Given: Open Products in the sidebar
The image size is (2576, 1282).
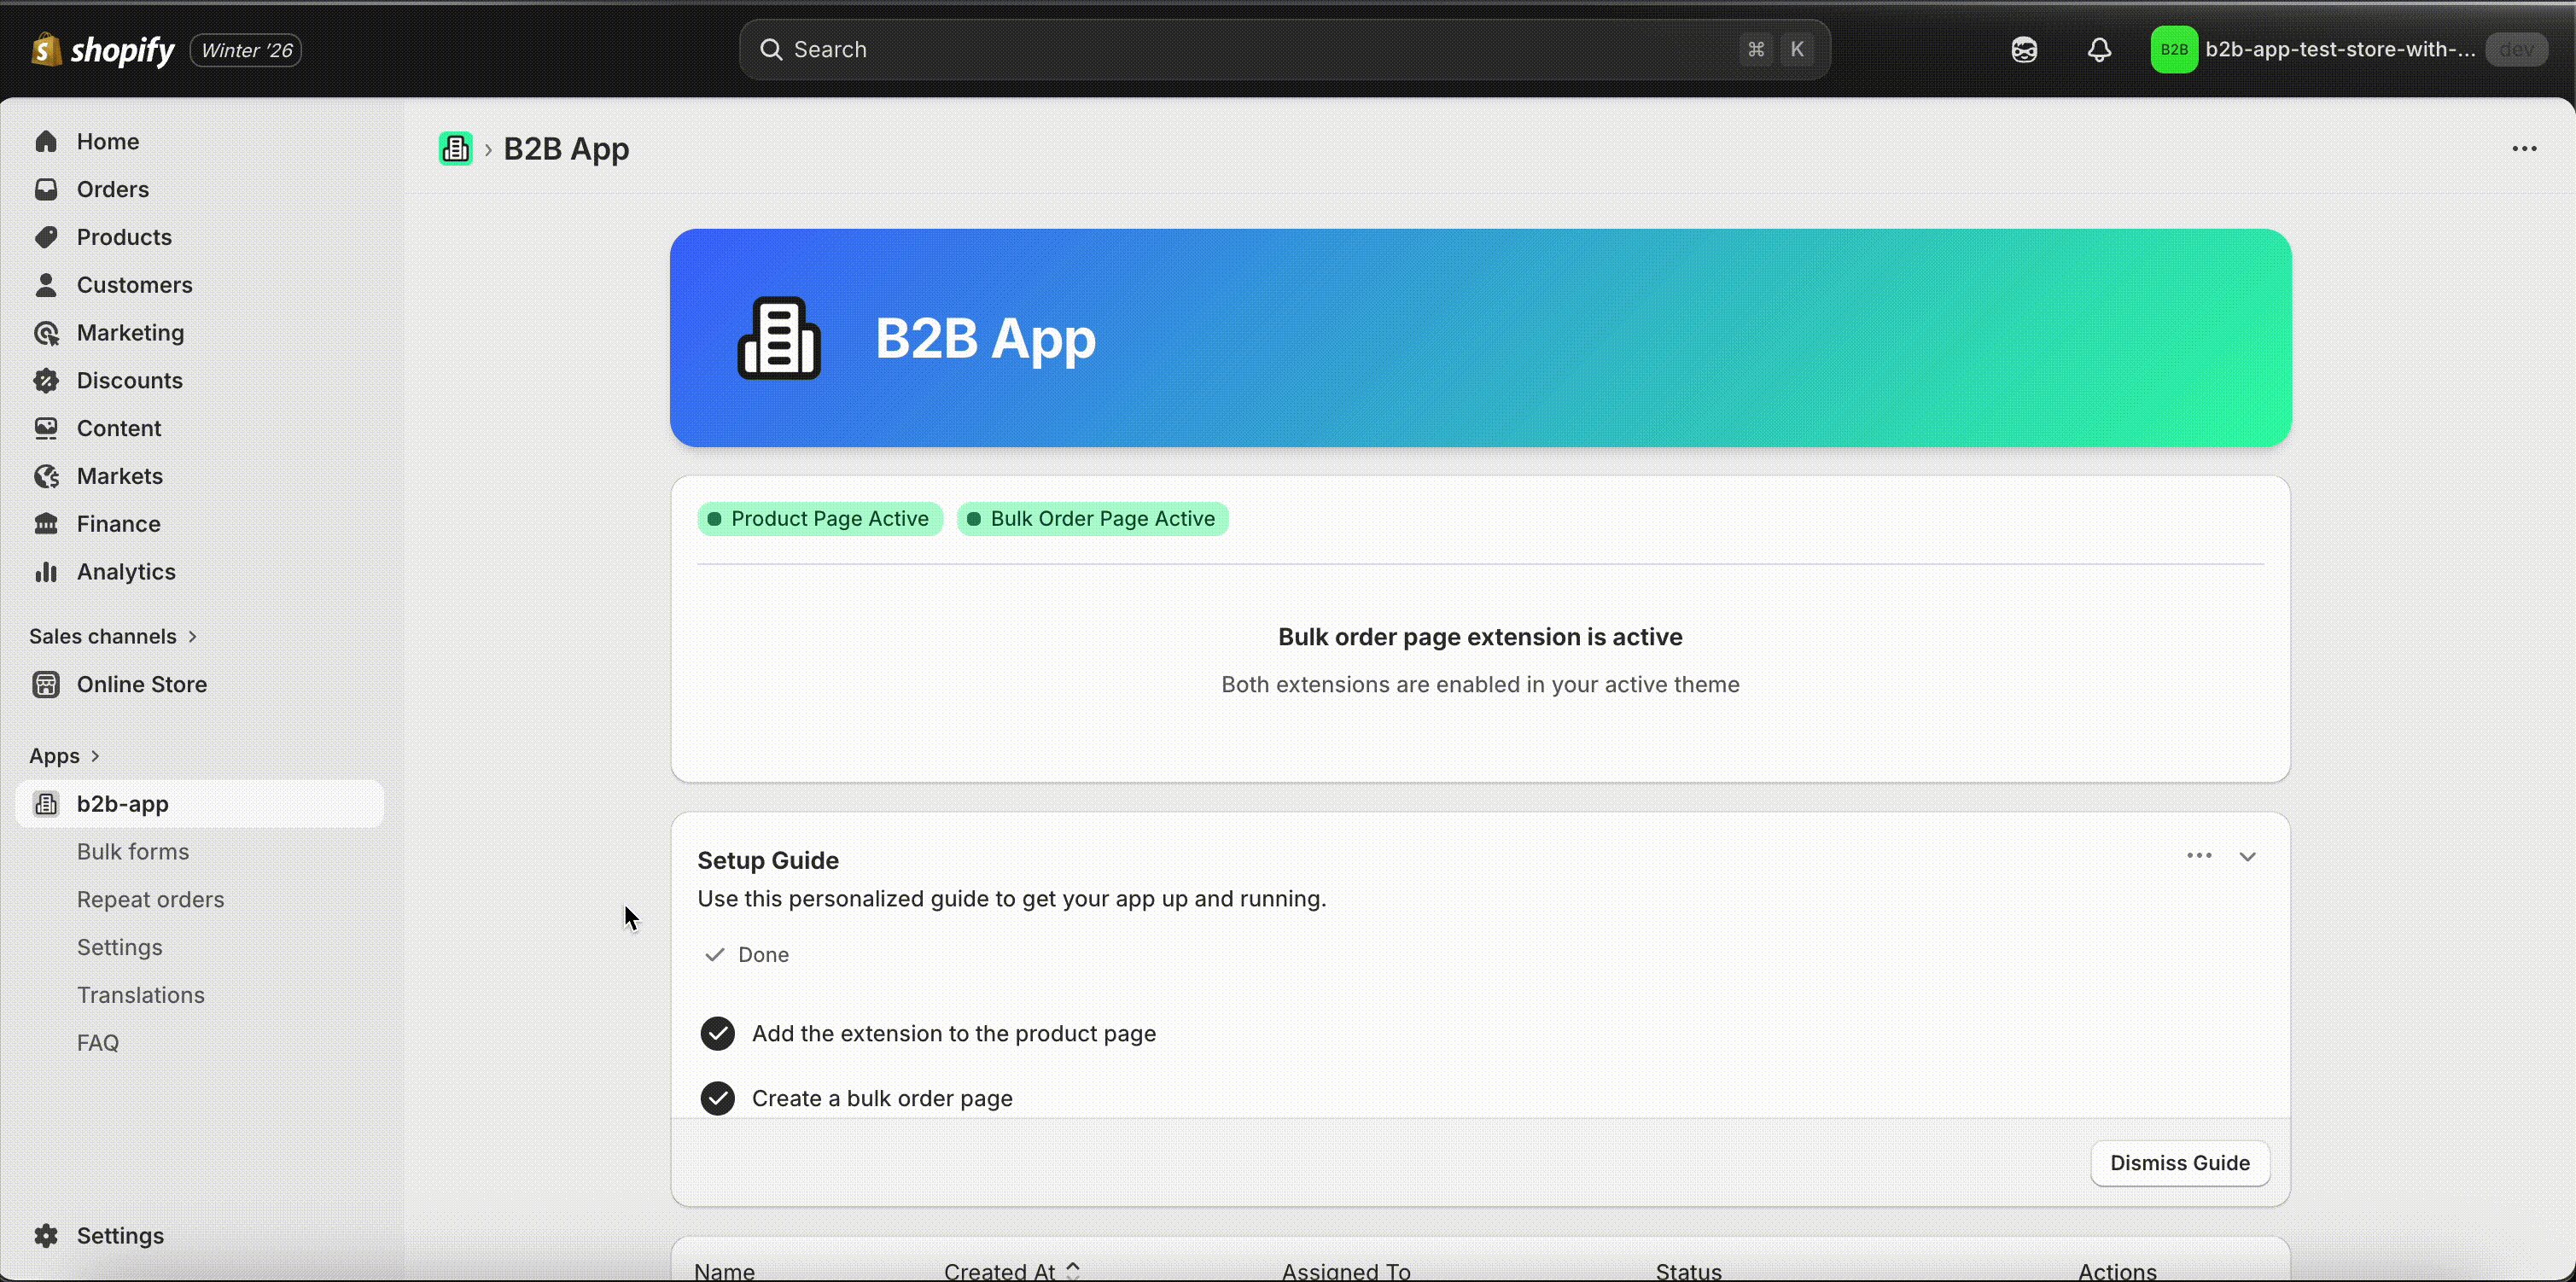Looking at the screenshot, I should pos(124,238).
